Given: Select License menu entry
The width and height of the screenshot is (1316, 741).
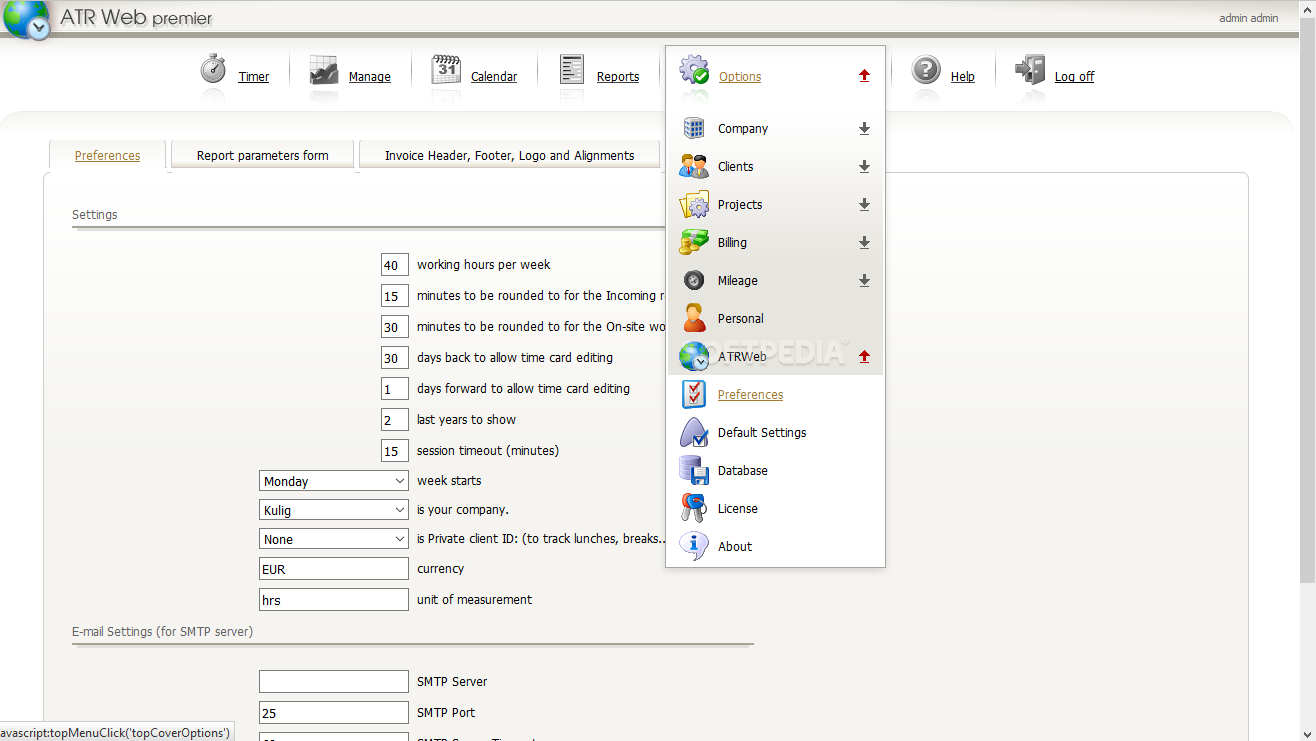Looking at the screenshot, I should coord(738,509).
